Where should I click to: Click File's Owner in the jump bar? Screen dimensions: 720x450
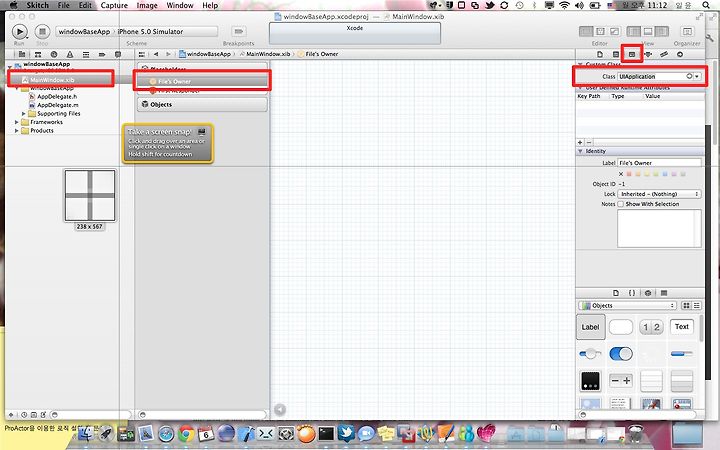[318, 54]
